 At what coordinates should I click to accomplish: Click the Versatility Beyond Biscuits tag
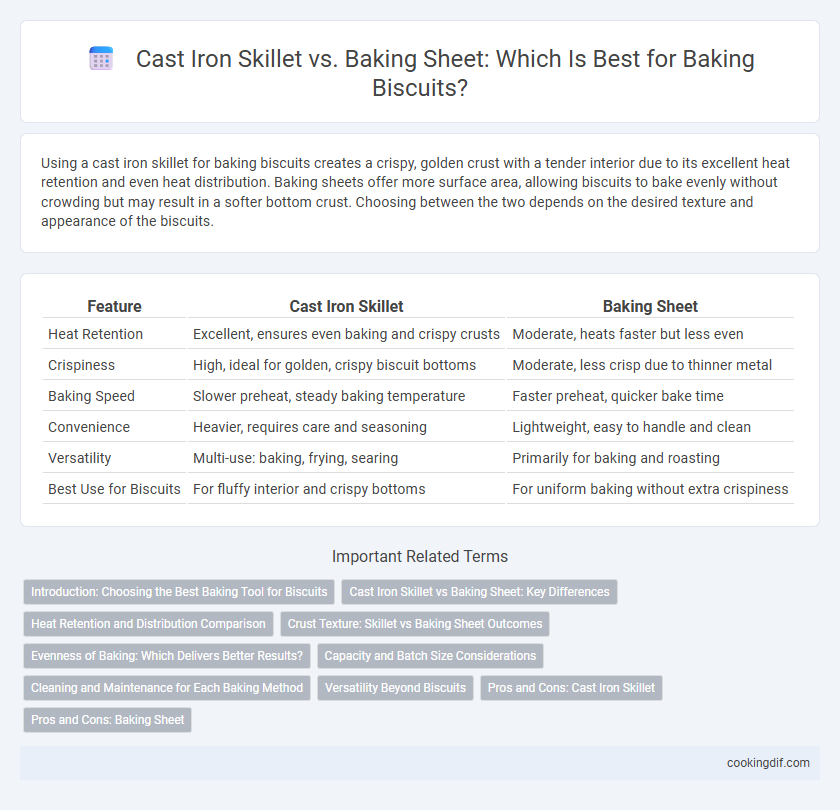[395, 688]
